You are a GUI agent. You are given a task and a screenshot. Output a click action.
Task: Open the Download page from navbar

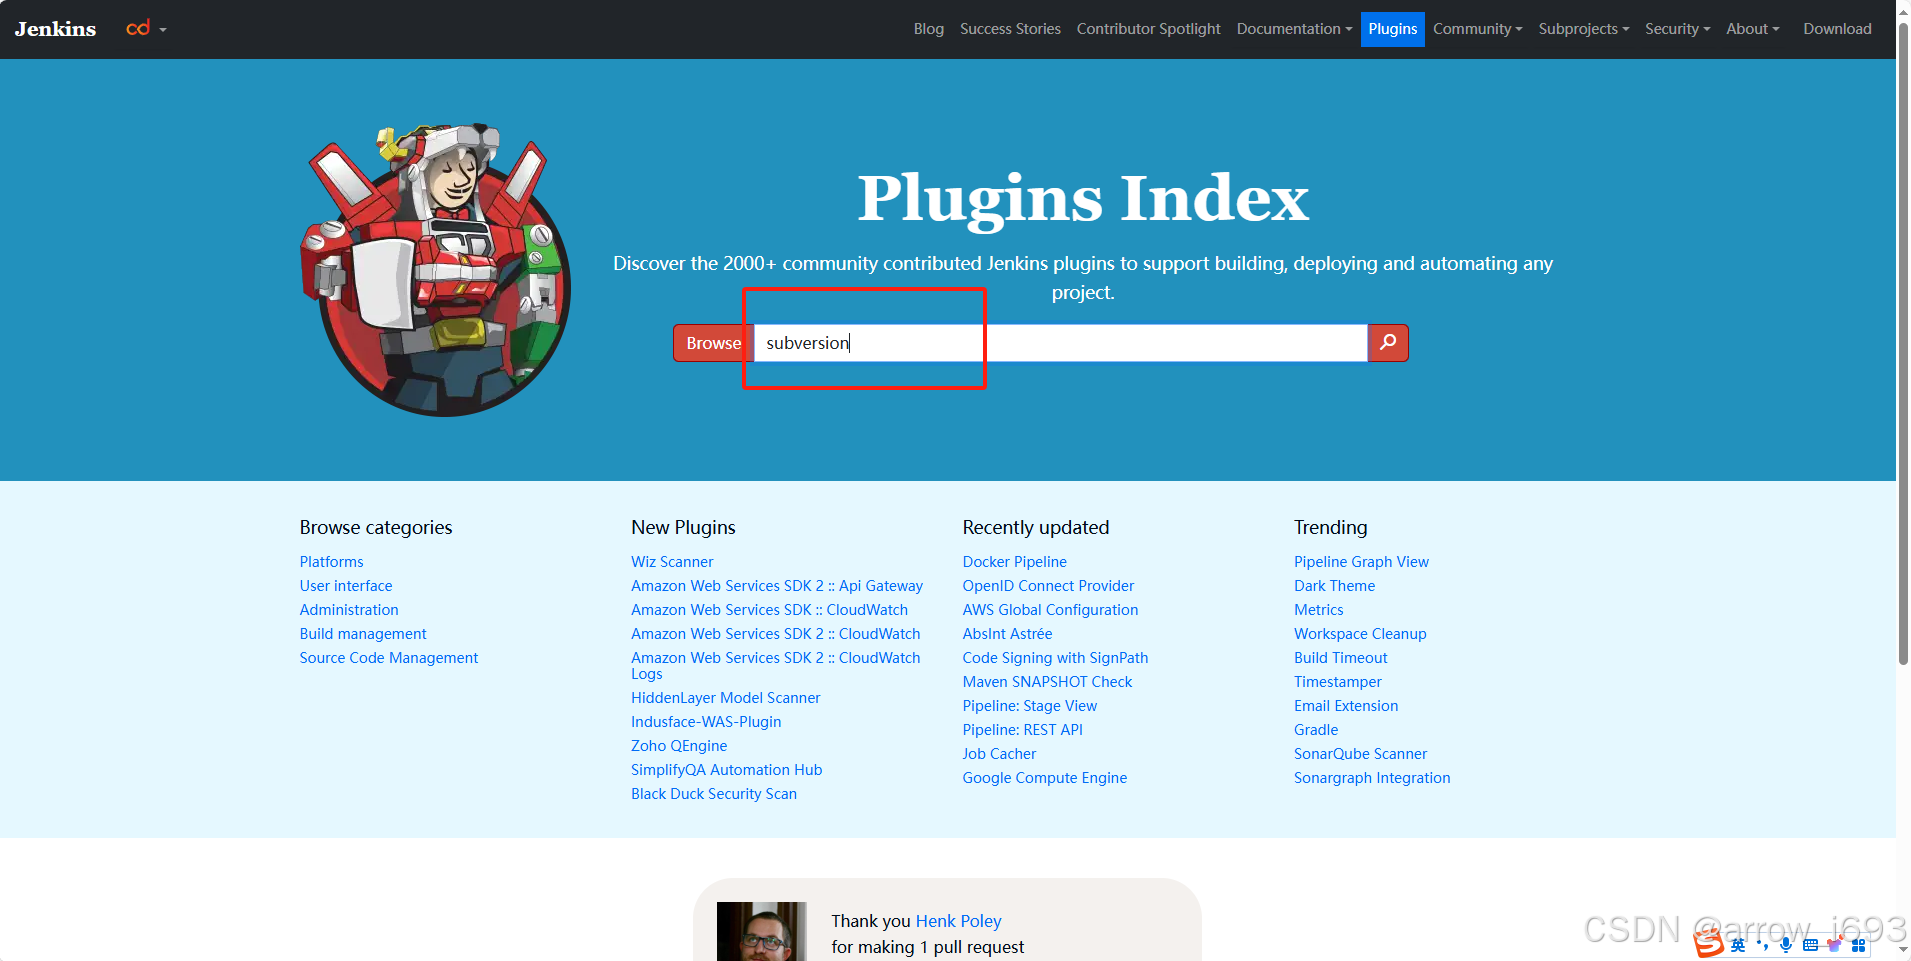[x=1837, y=29]
